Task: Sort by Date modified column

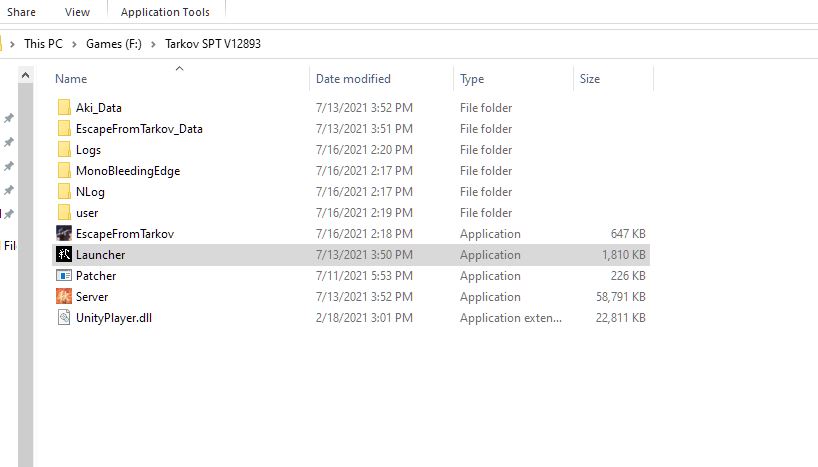Action: tap(353, 79)
